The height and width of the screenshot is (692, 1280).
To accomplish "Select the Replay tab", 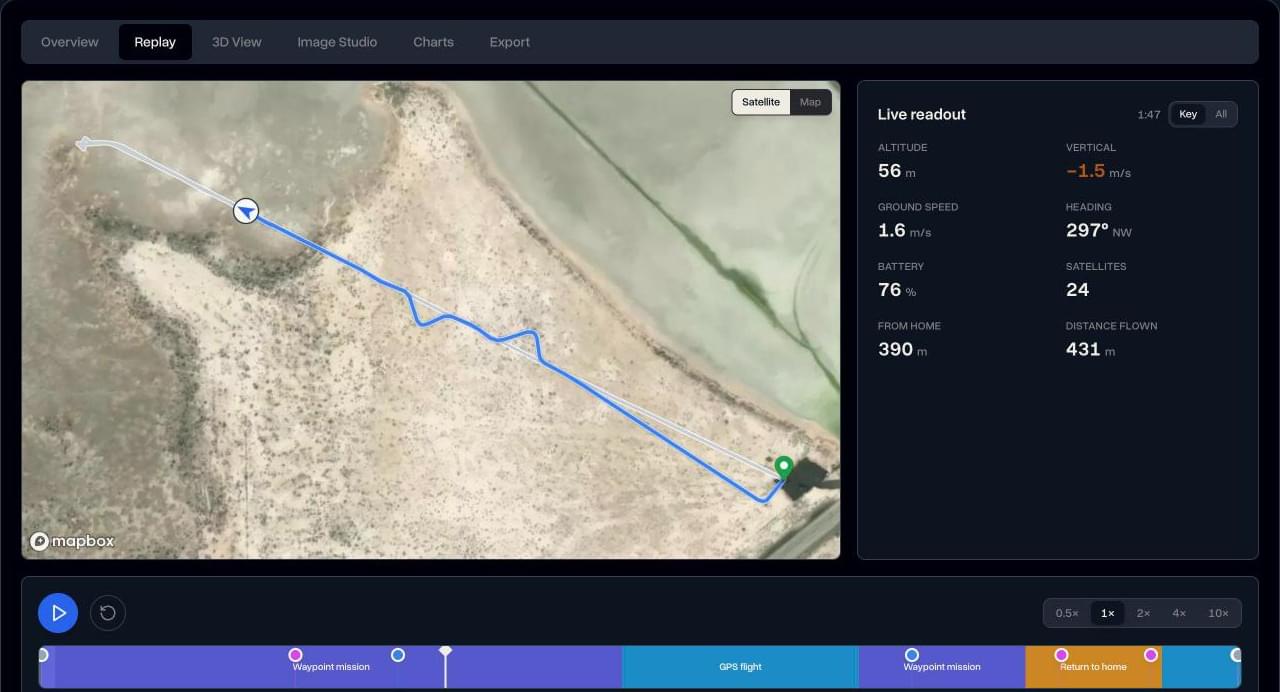I will [x=155, y=42].
